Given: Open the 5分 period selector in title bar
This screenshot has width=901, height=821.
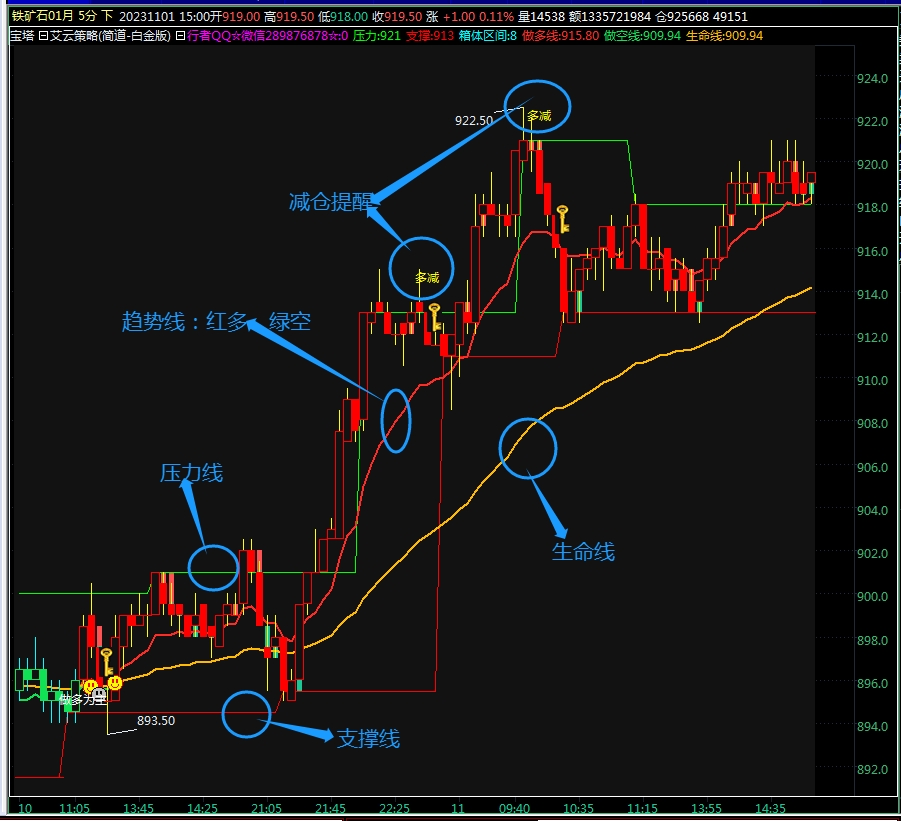Looking at the screenshot, I should 87,17.
